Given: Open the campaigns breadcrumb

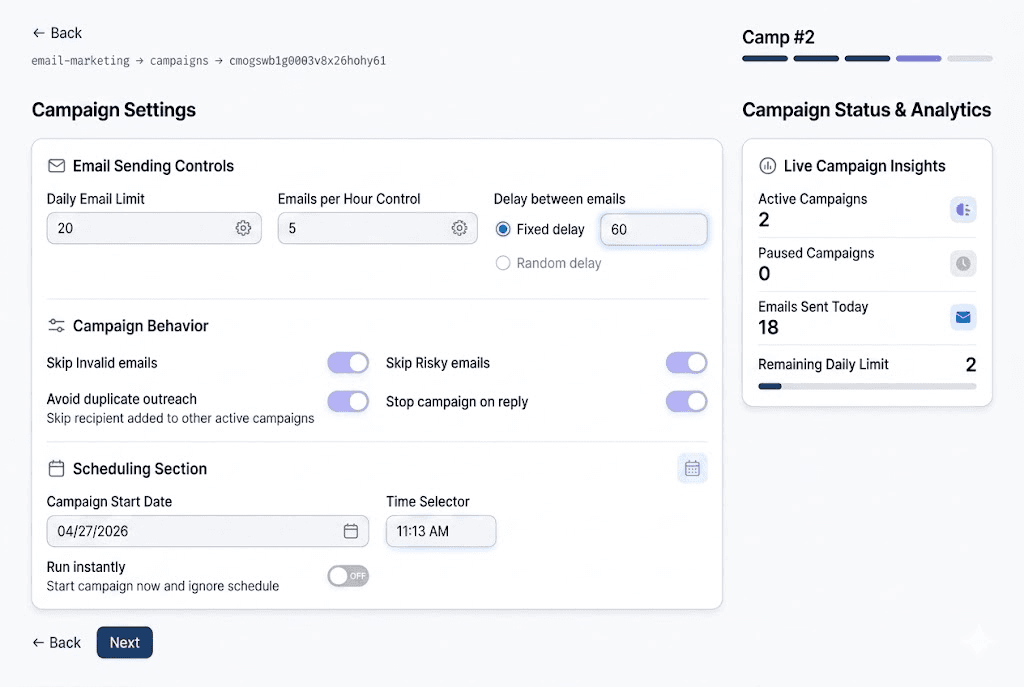Looking at the screenshot, I should [x=179, y=61].
